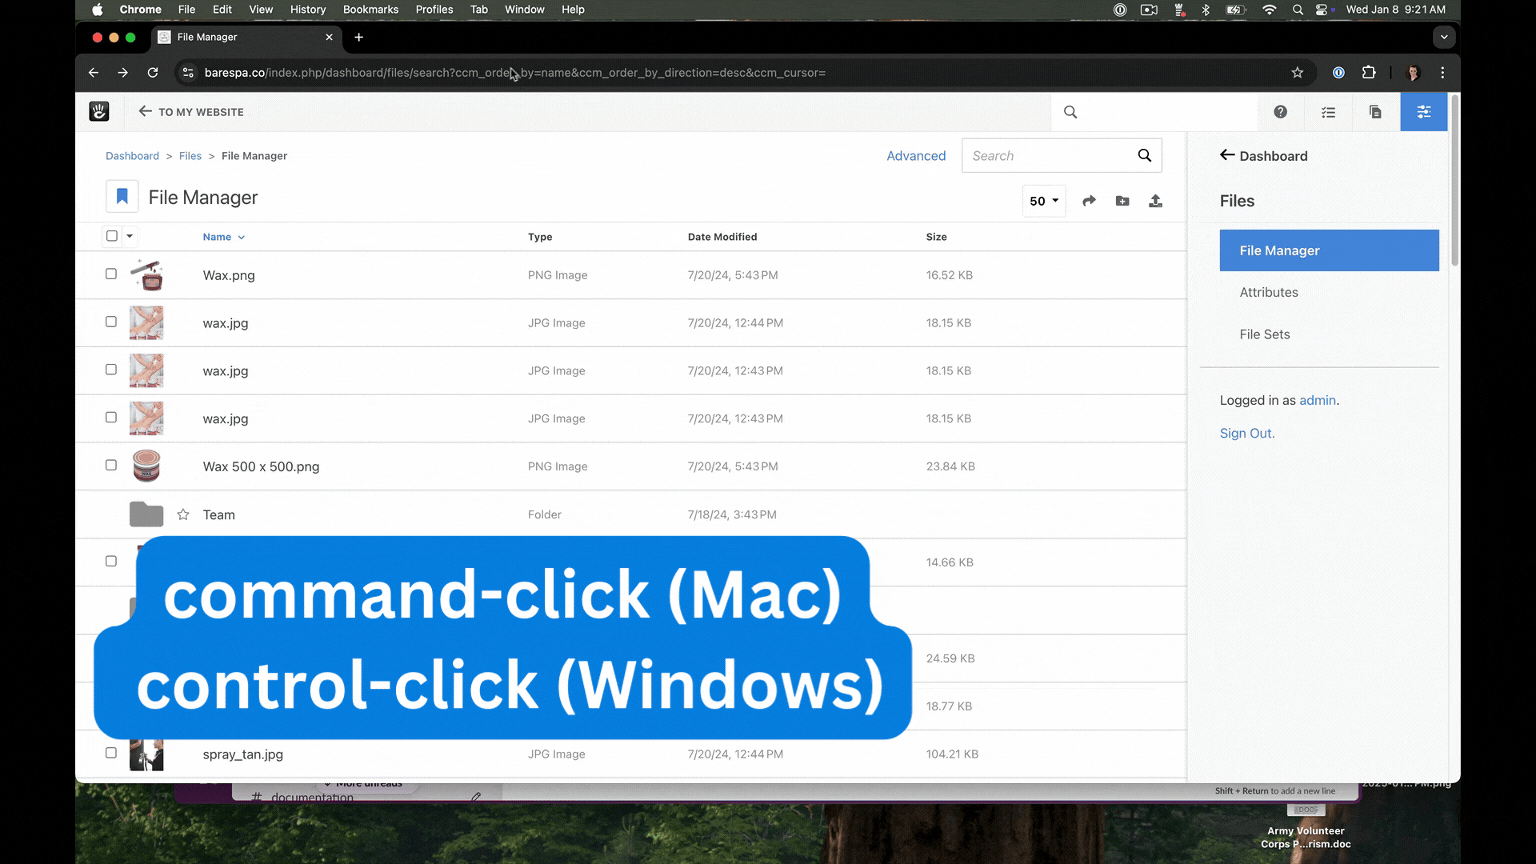
Task: Click the tasks checklist icon in top toolbar
Action: [1328, 112]
